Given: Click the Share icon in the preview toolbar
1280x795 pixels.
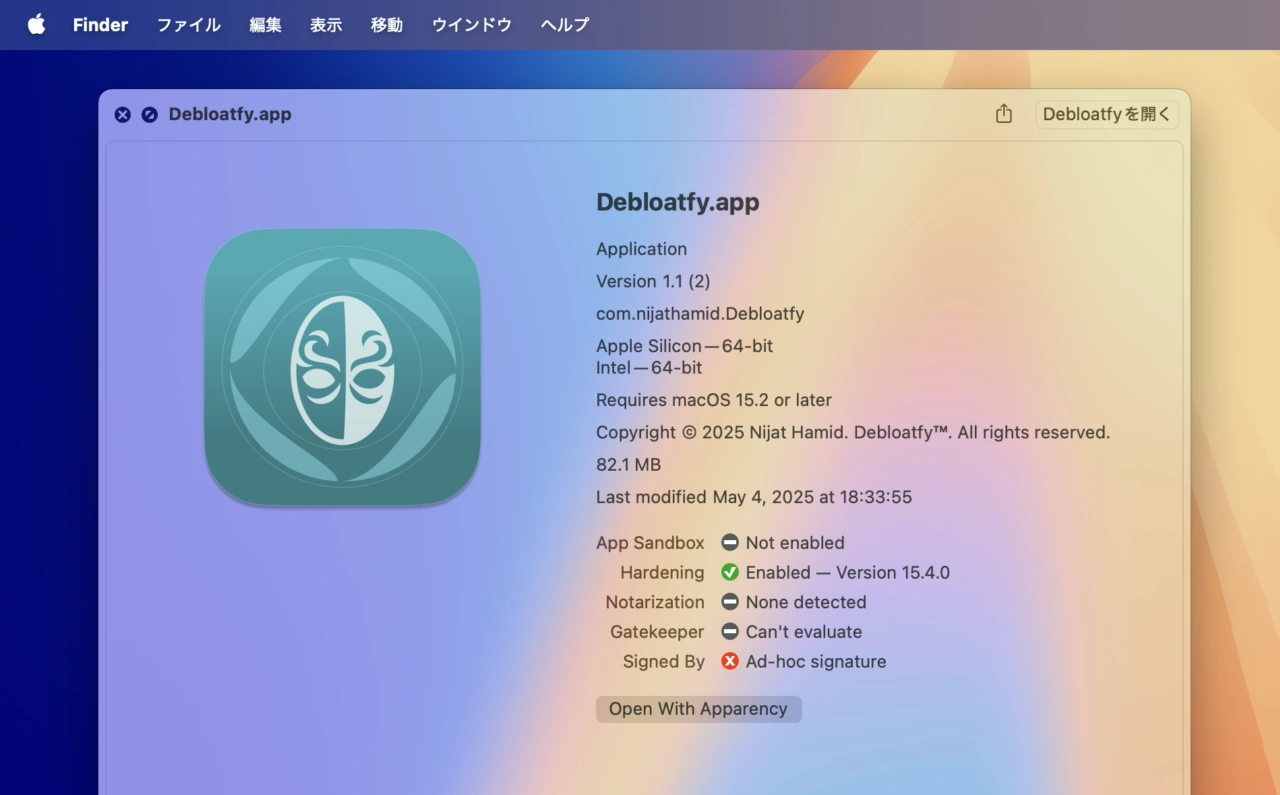Looking at the screenshot, I should [x=1004, y=114].
